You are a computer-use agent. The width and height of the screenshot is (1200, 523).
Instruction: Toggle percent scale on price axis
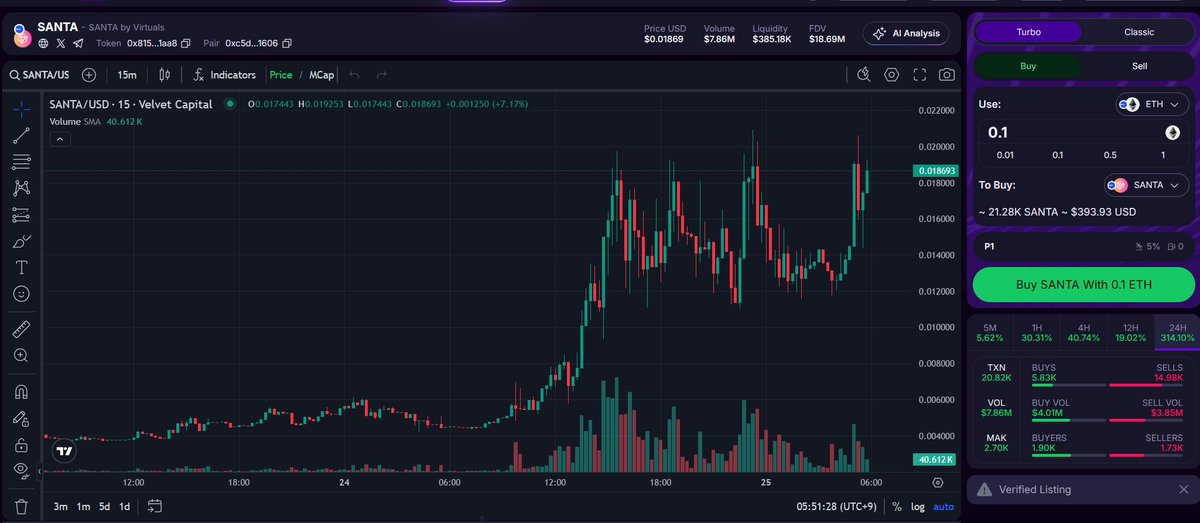coord(897,507)
